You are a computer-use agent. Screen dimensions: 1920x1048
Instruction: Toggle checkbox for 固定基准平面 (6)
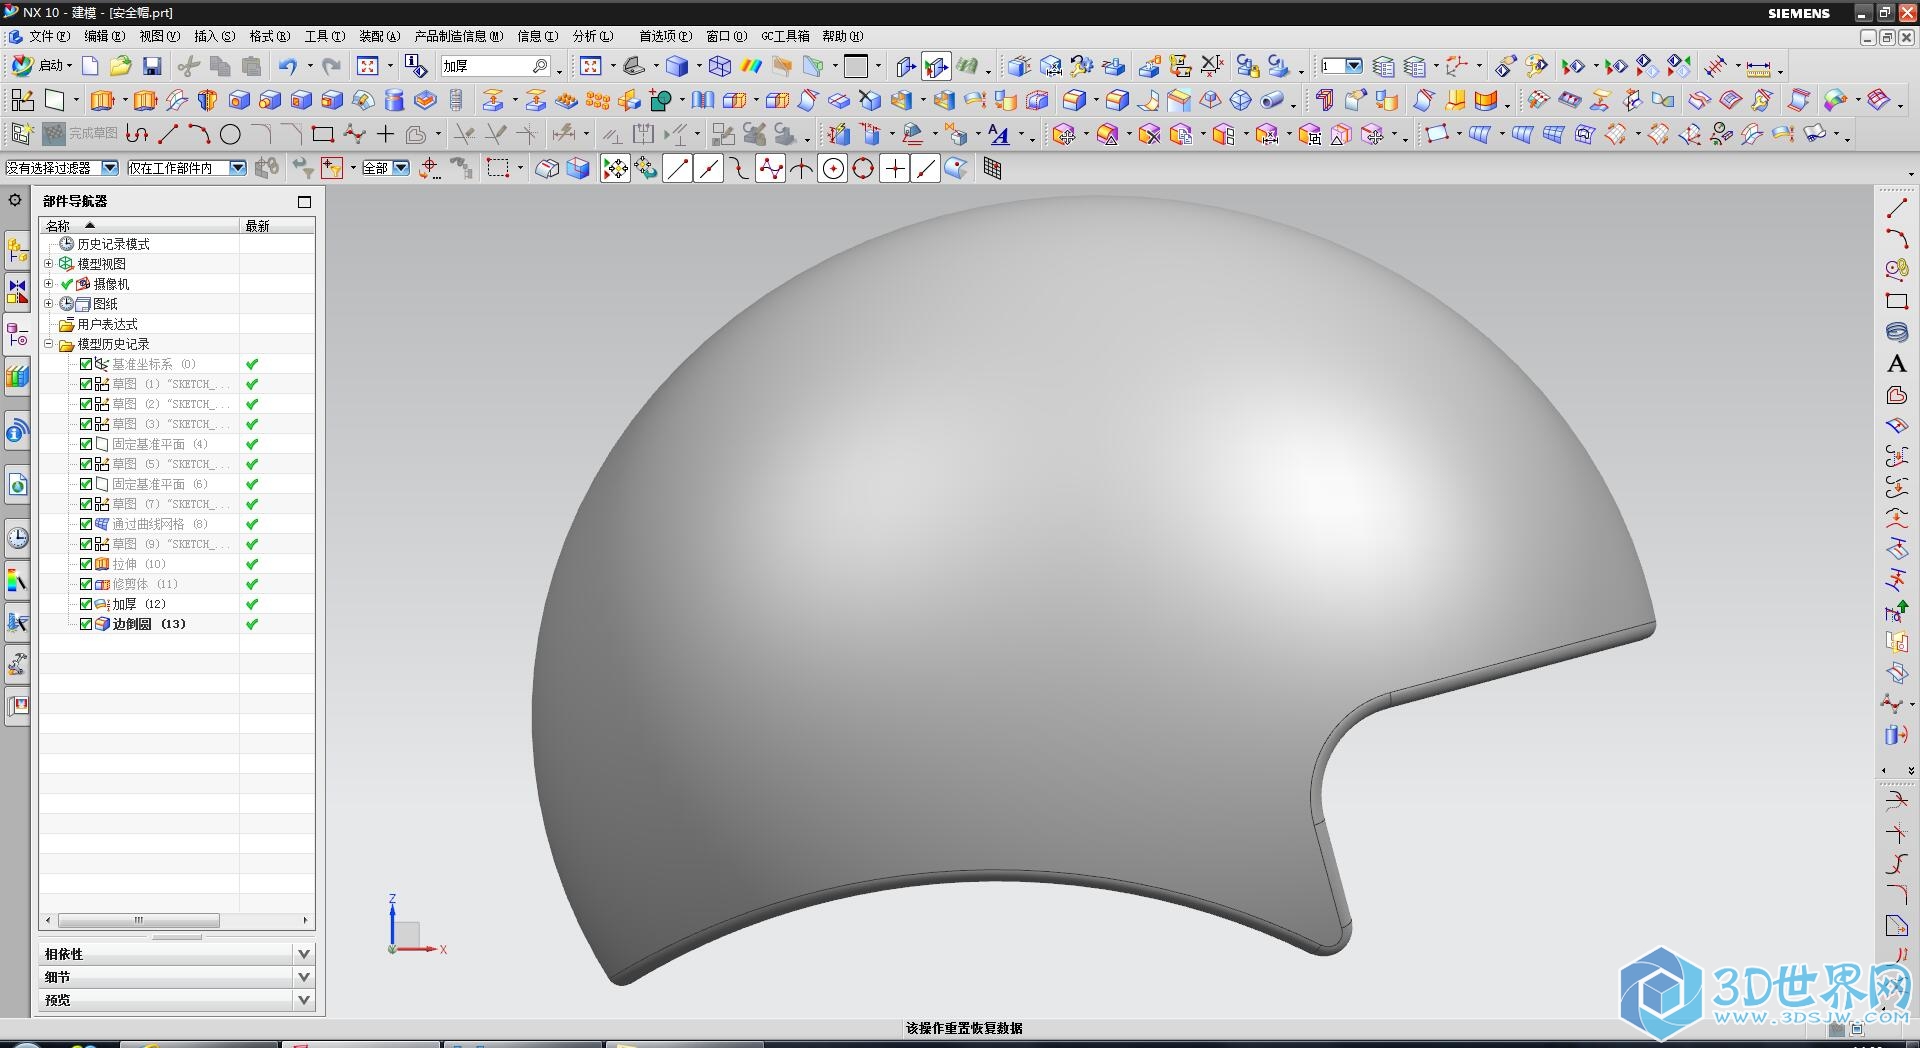tap(86, 484)
